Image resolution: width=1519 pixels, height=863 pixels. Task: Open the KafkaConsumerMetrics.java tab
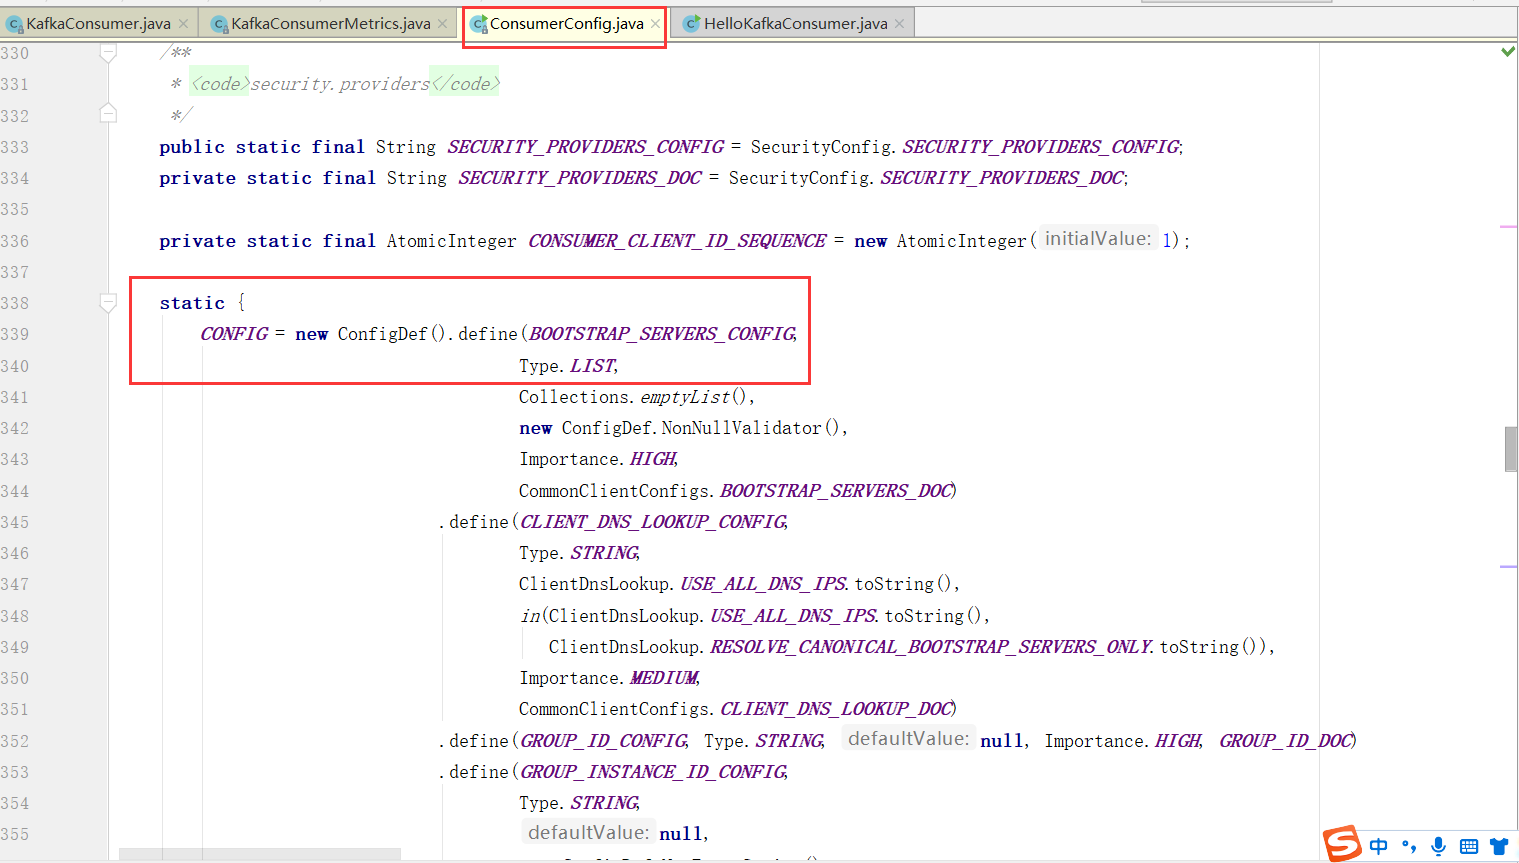(330, 23)
